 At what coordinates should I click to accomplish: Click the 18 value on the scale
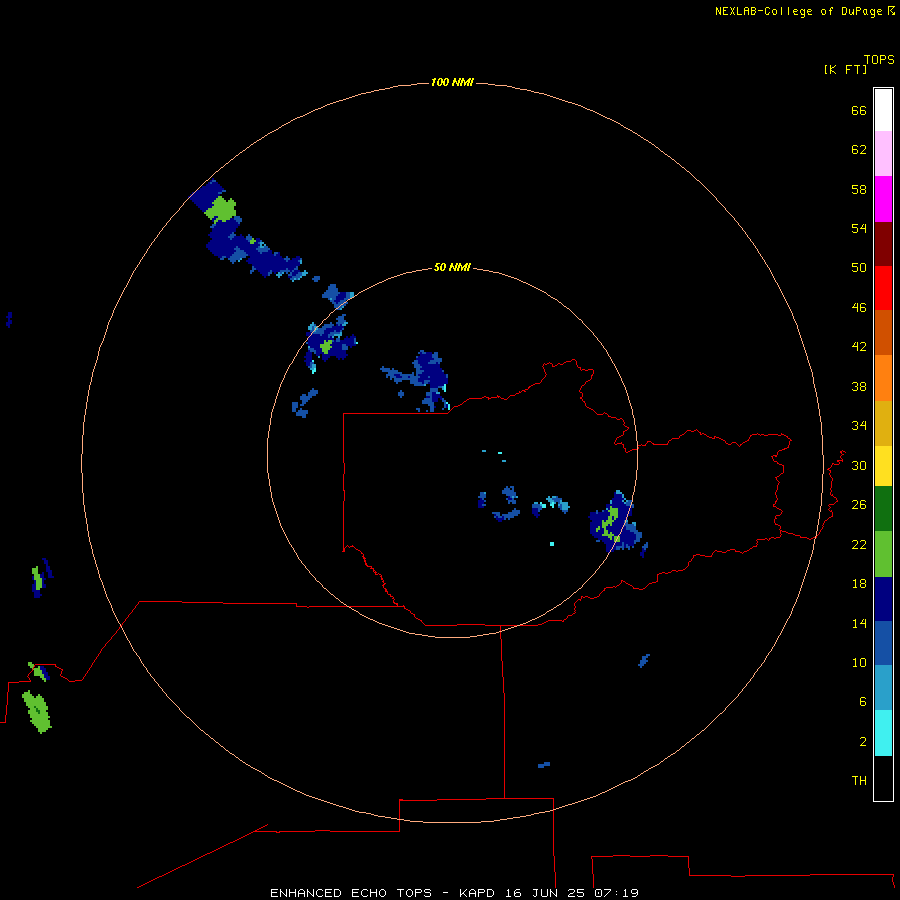coord(859,583)
